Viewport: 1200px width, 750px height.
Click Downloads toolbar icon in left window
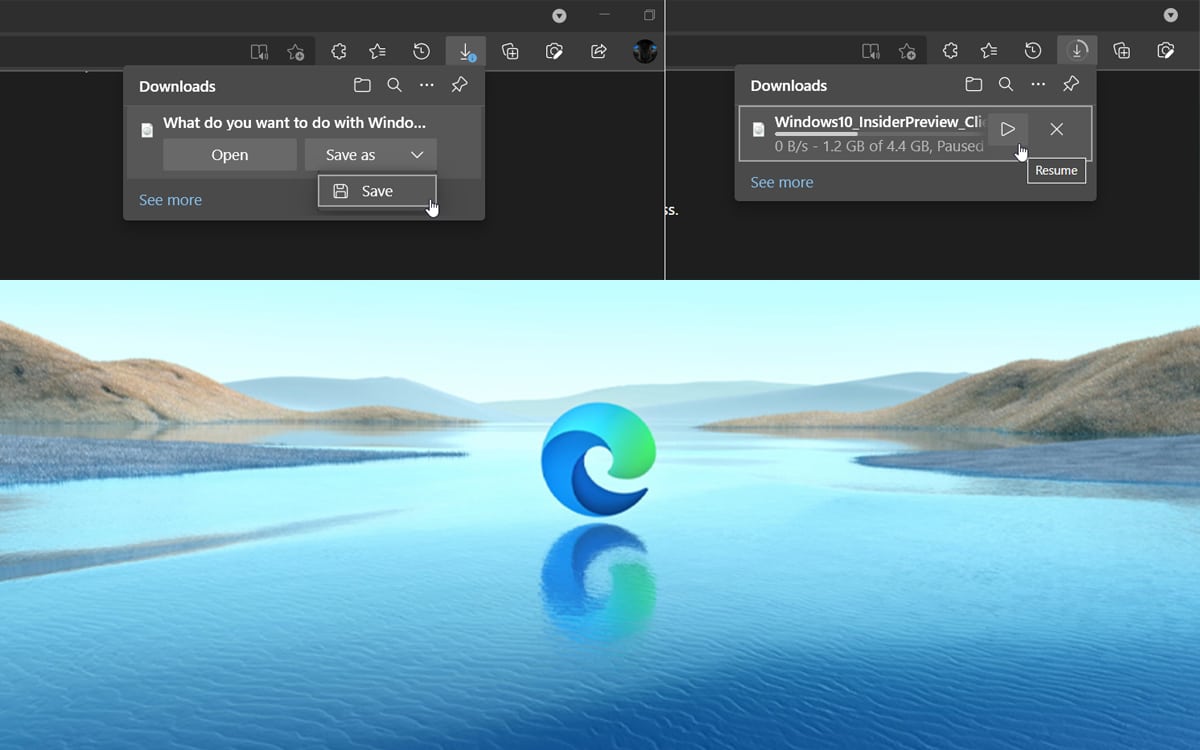466,52
